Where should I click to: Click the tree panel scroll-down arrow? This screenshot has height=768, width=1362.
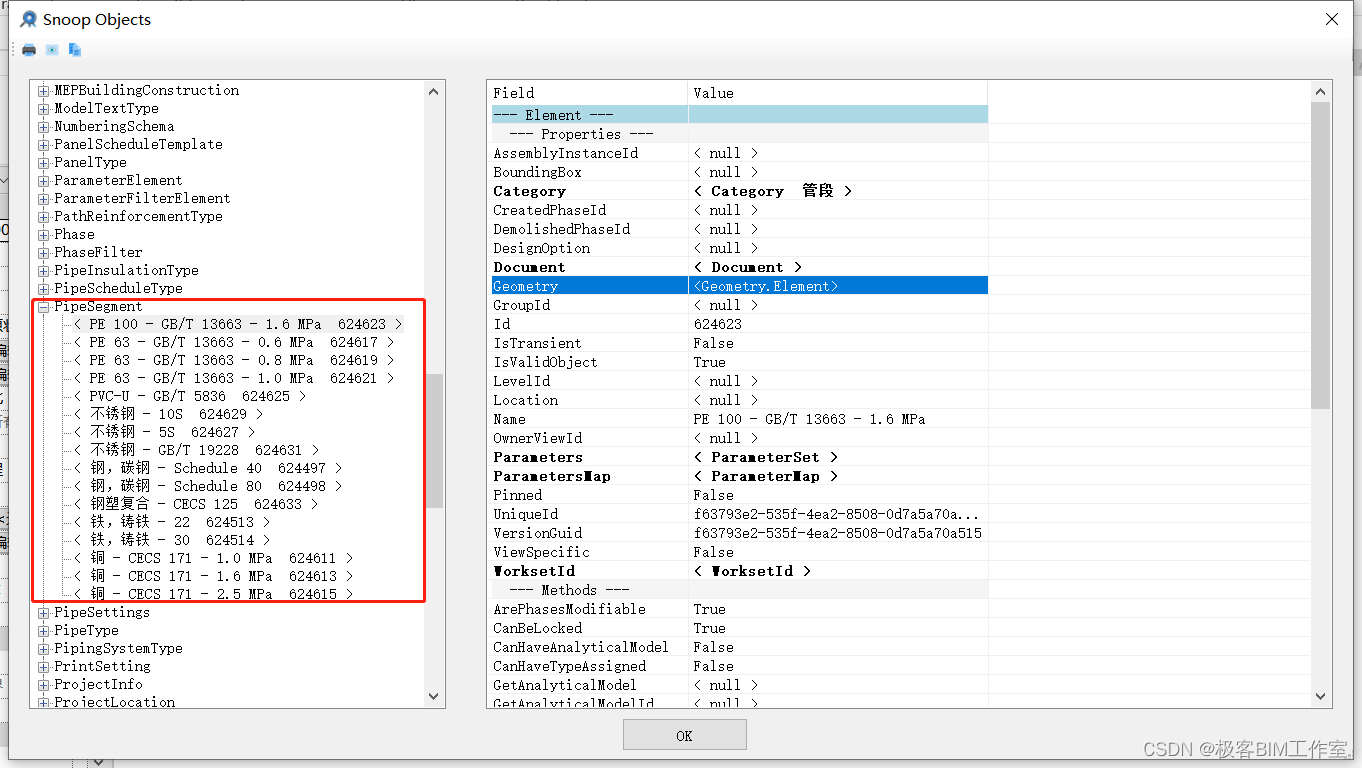click(434, 696)
